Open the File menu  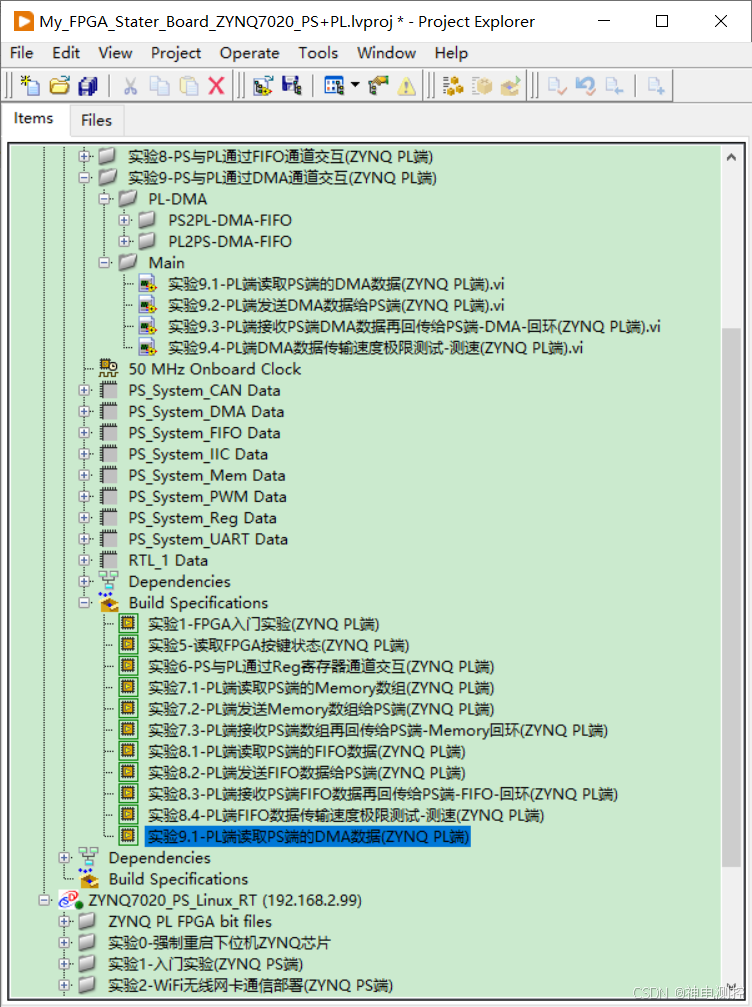point(22,53)
